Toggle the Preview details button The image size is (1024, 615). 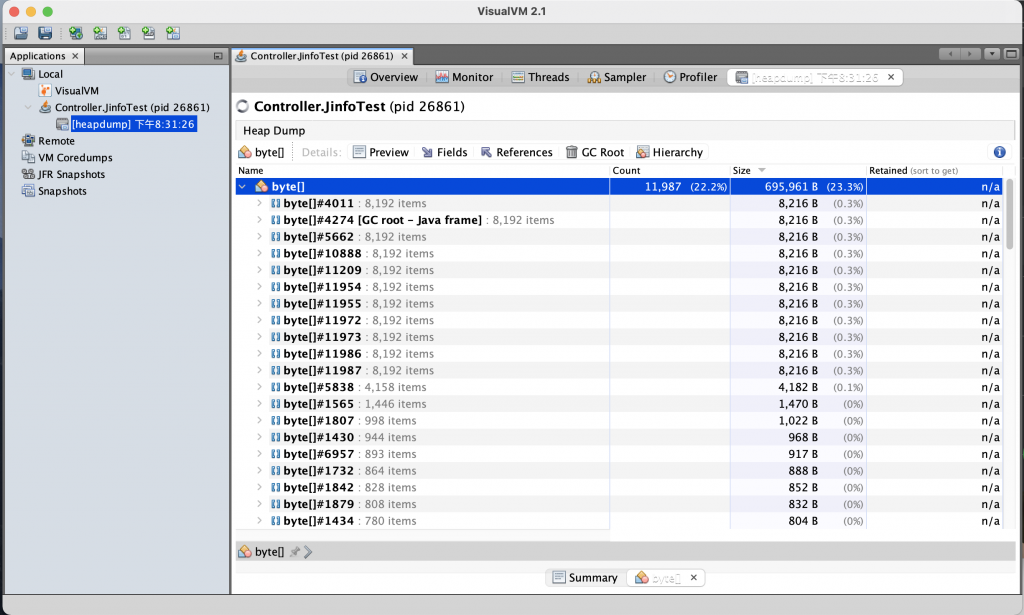coord(381,152)
